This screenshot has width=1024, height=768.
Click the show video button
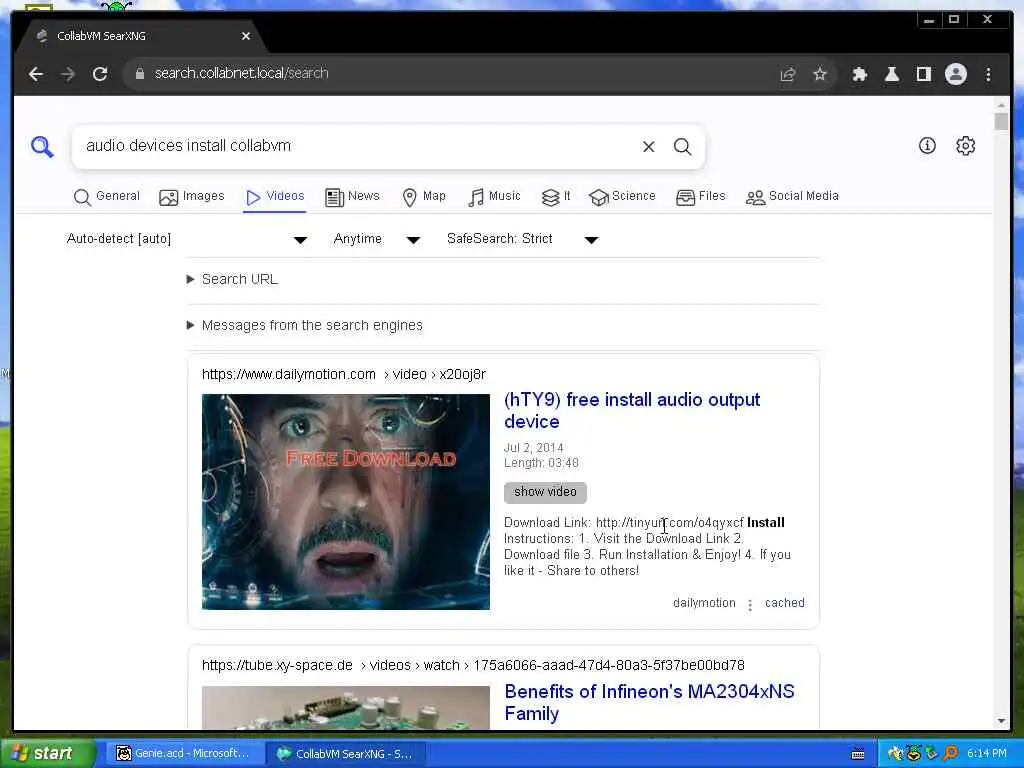(545, 492)
